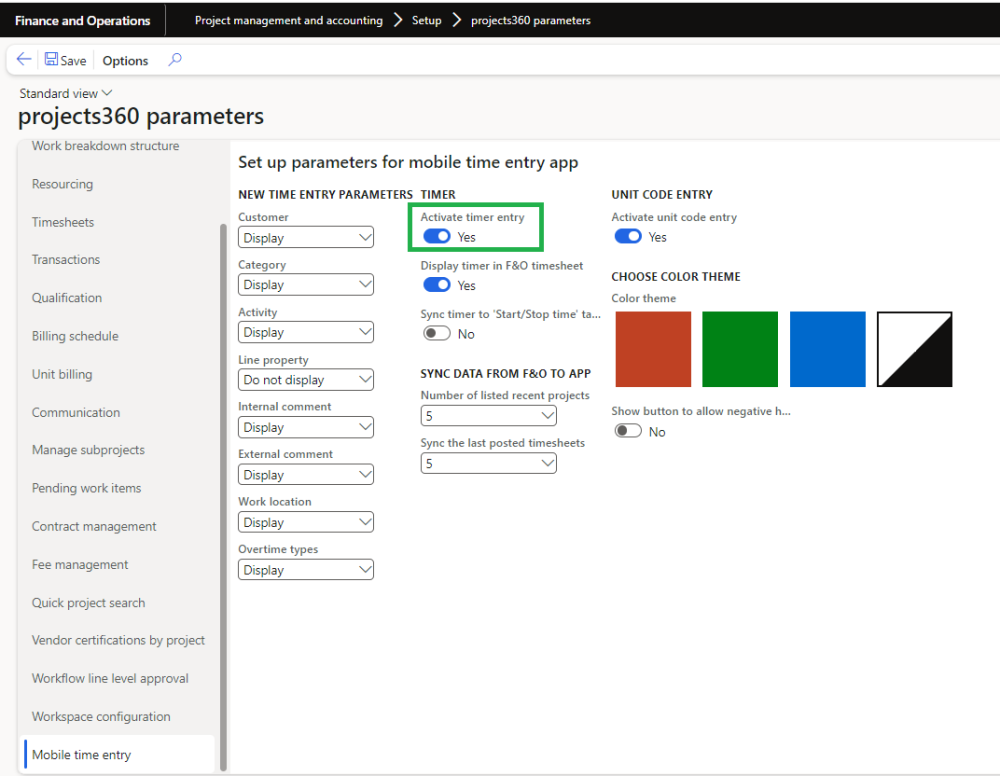1000x776 pixels.
Task: Enable Sync timer to Start/Stop time
Action: [x=437, y=333]
